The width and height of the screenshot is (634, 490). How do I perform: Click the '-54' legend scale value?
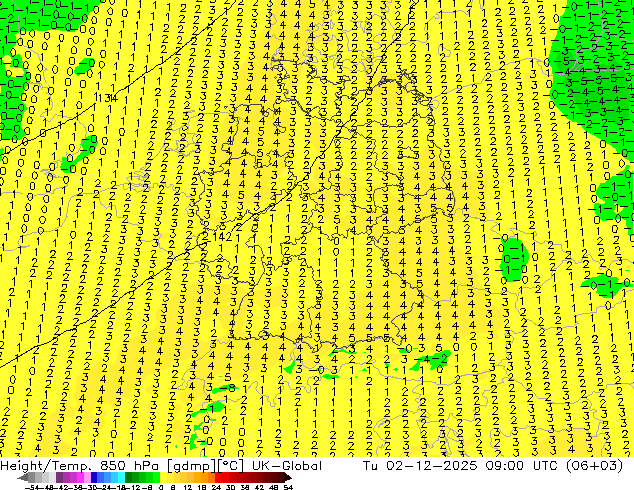tap(32, 488)
